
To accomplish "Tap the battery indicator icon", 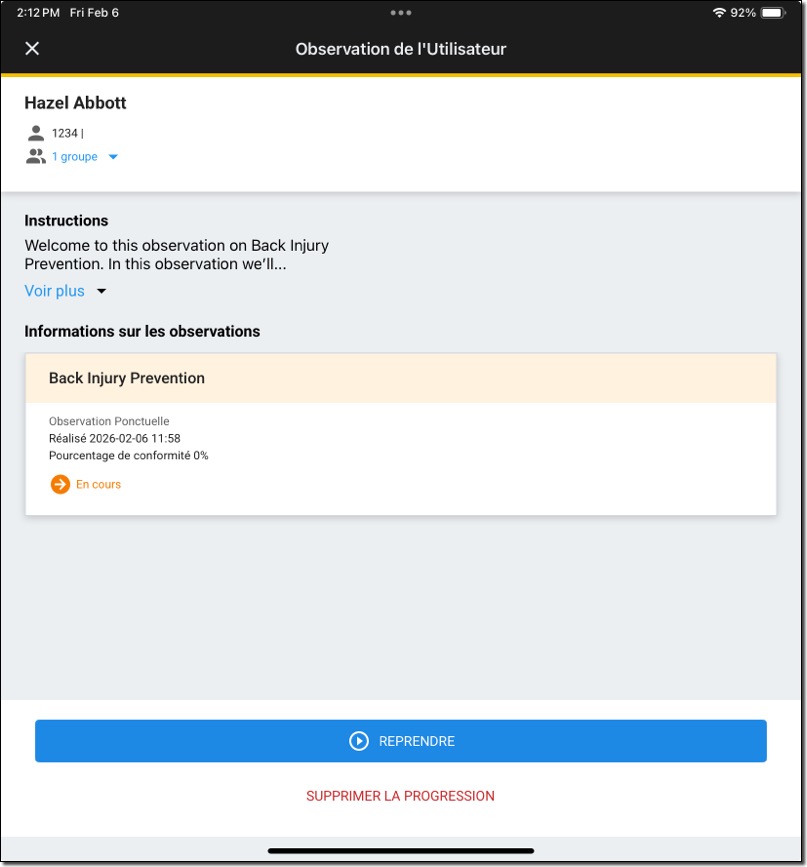I will 773,13.
